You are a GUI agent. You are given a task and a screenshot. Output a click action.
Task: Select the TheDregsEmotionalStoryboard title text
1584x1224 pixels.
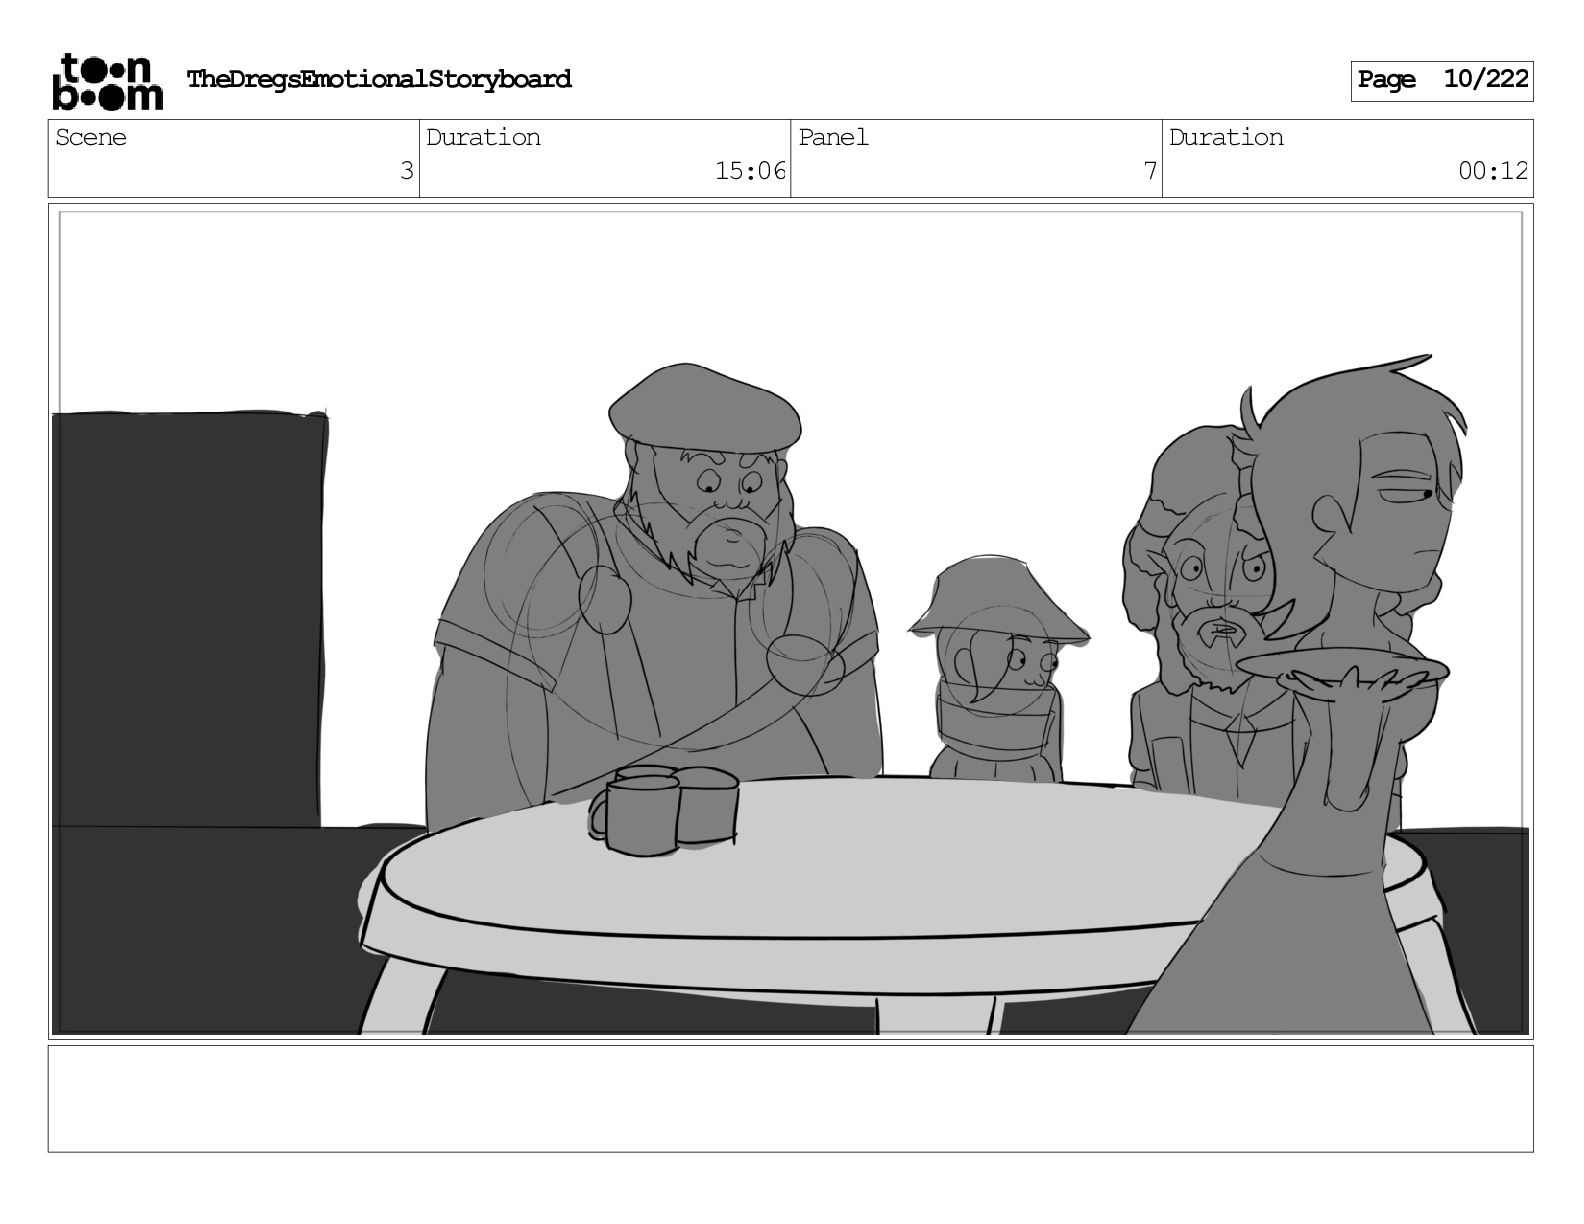tap(379, 80)
